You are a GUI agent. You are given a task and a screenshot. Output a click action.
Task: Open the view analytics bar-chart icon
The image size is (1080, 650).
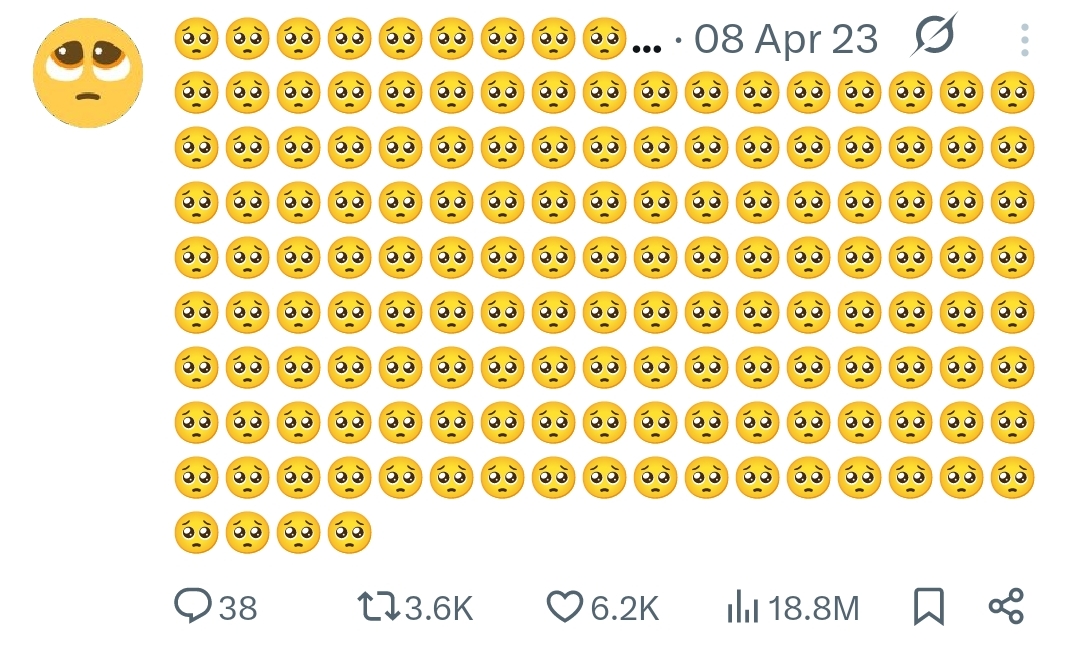pyautogui.click(x=740, y=606)
